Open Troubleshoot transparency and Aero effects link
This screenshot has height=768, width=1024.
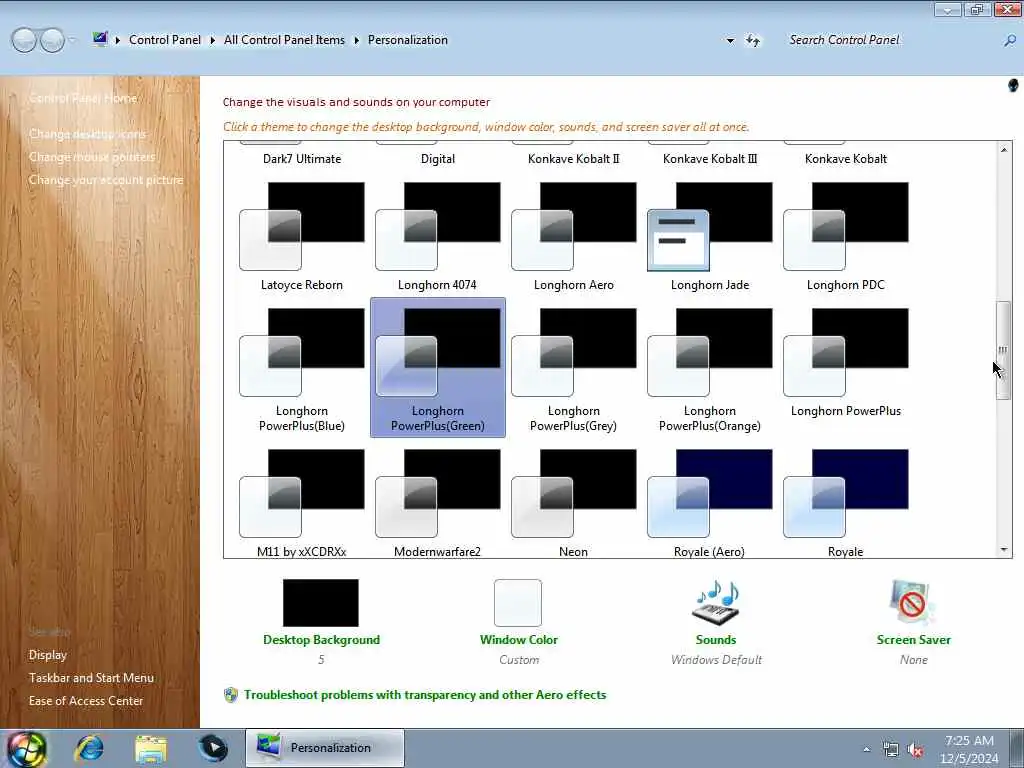[425, 695]
